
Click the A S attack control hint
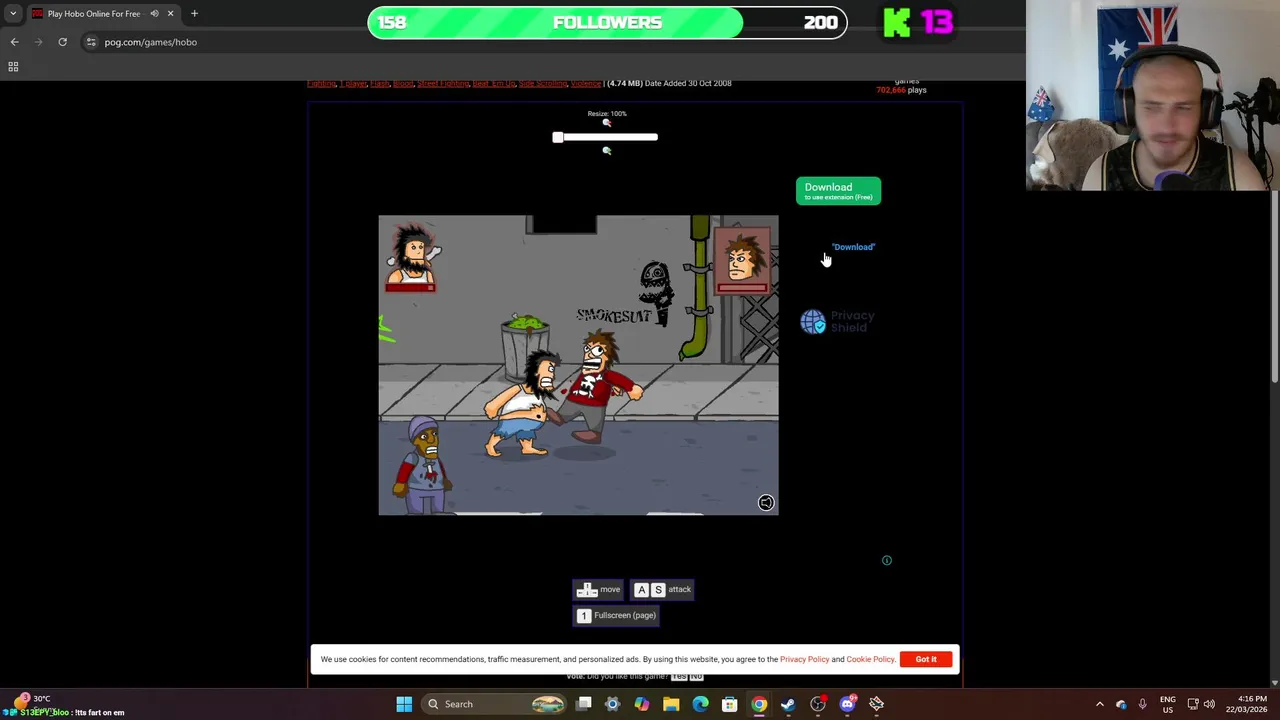coord(662,590)
